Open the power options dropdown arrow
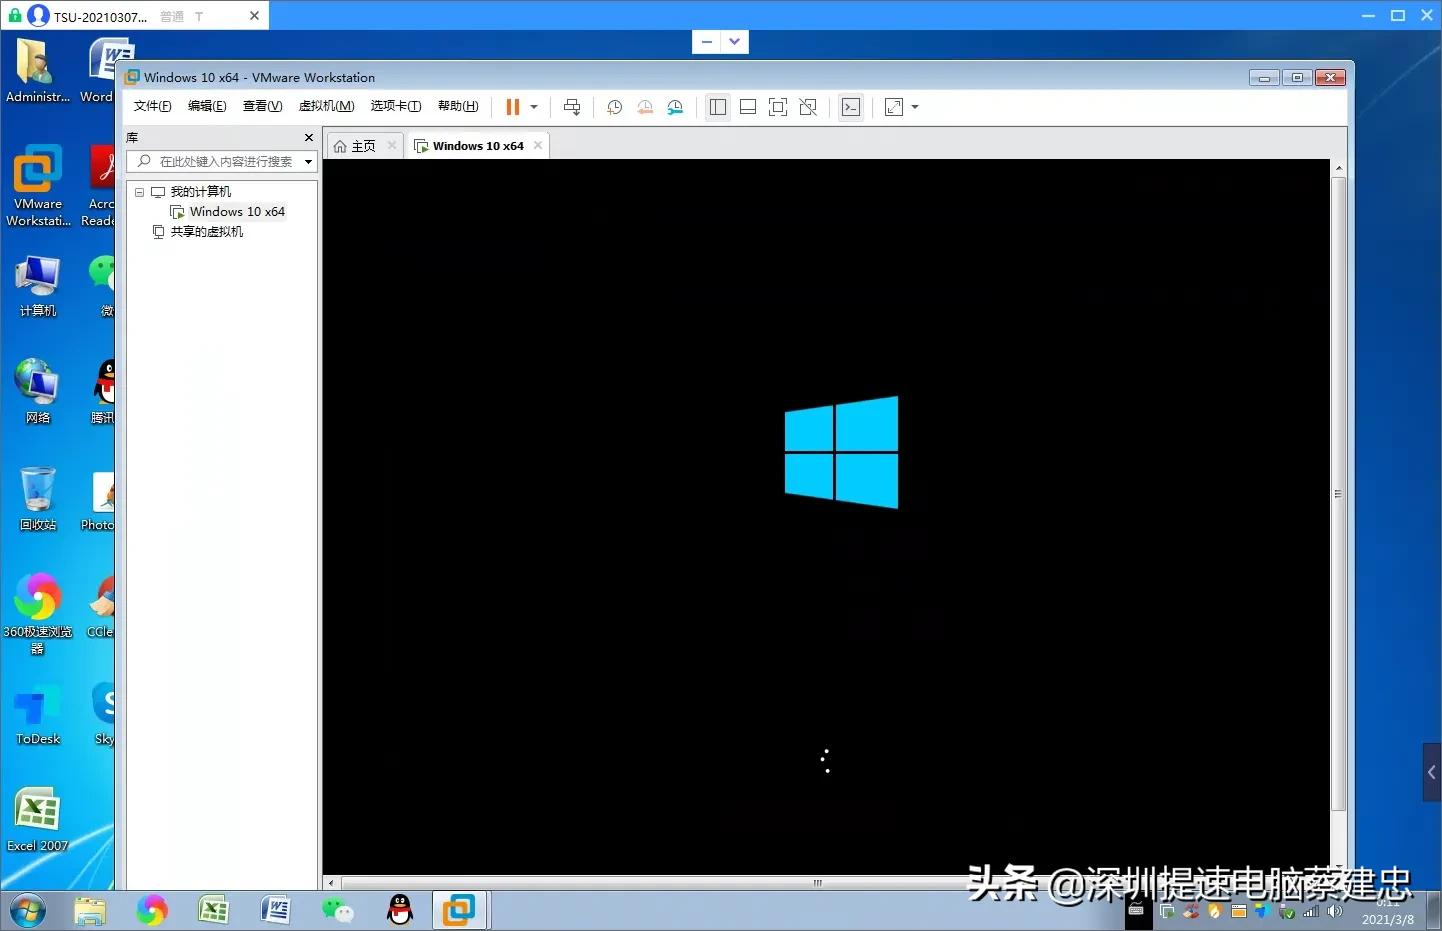This screenshot has height=931, width=1442. coord(534,107)
